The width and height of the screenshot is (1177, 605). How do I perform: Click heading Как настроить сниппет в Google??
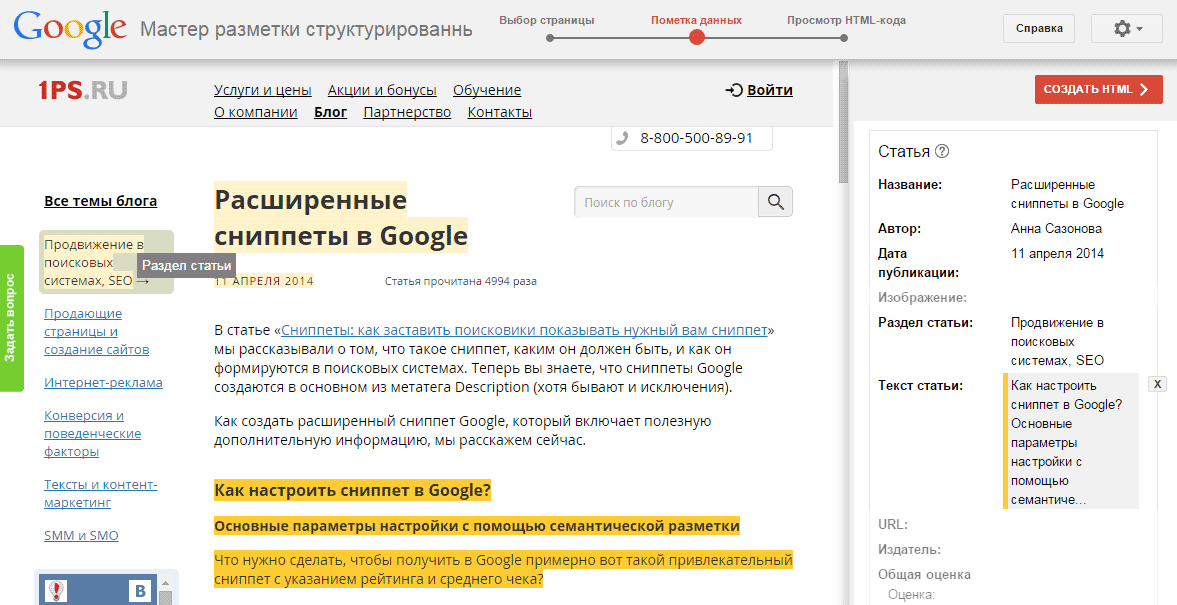352,491
